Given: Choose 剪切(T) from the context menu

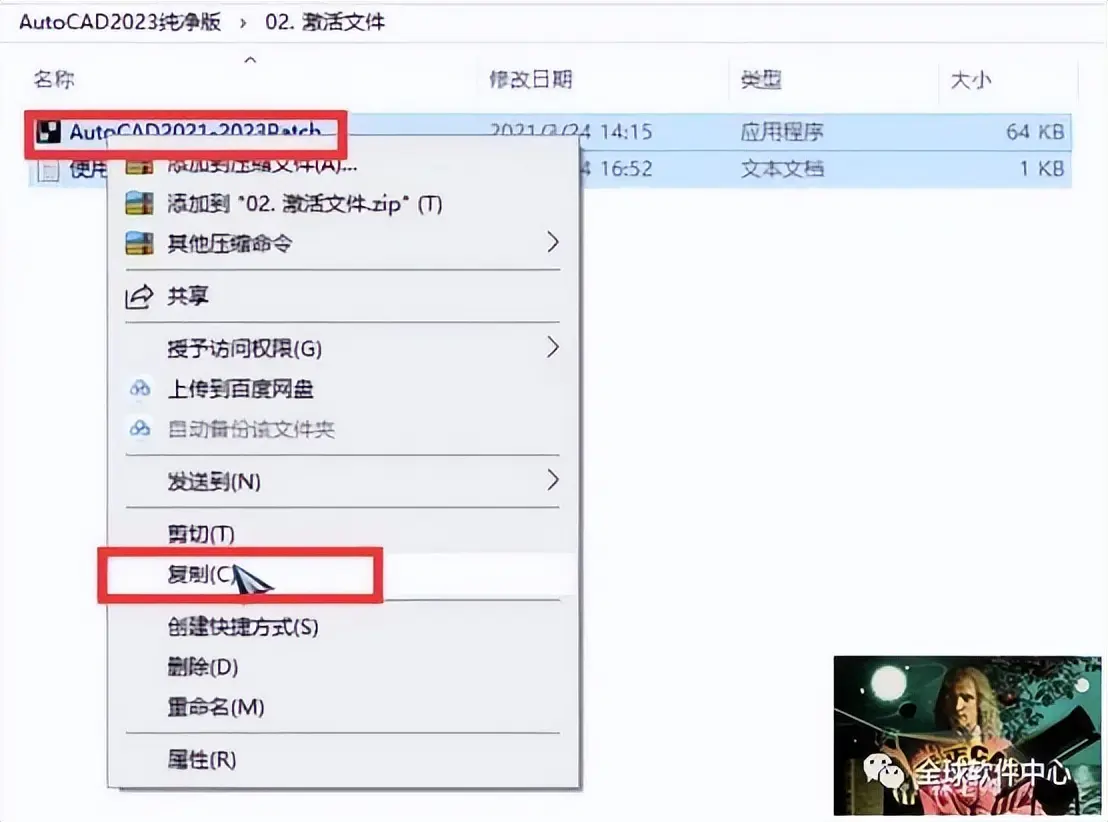Looking at the screenshot, I should pyautogui.click(x=201, y=534).
